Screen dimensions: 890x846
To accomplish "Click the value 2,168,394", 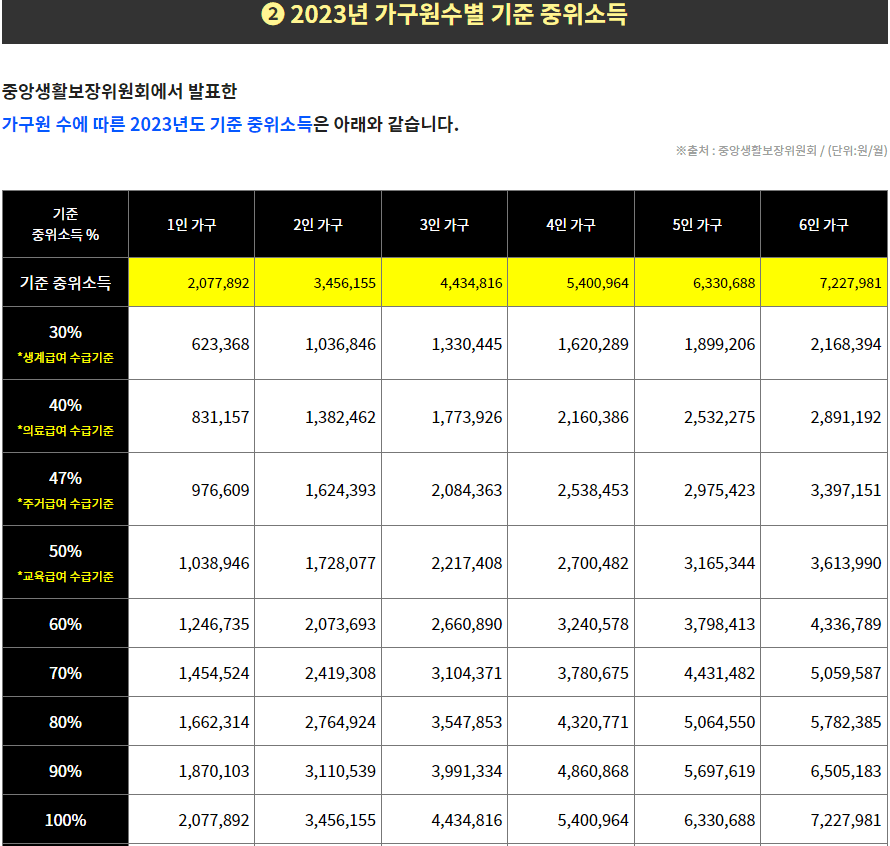I will tap(846, 344).
